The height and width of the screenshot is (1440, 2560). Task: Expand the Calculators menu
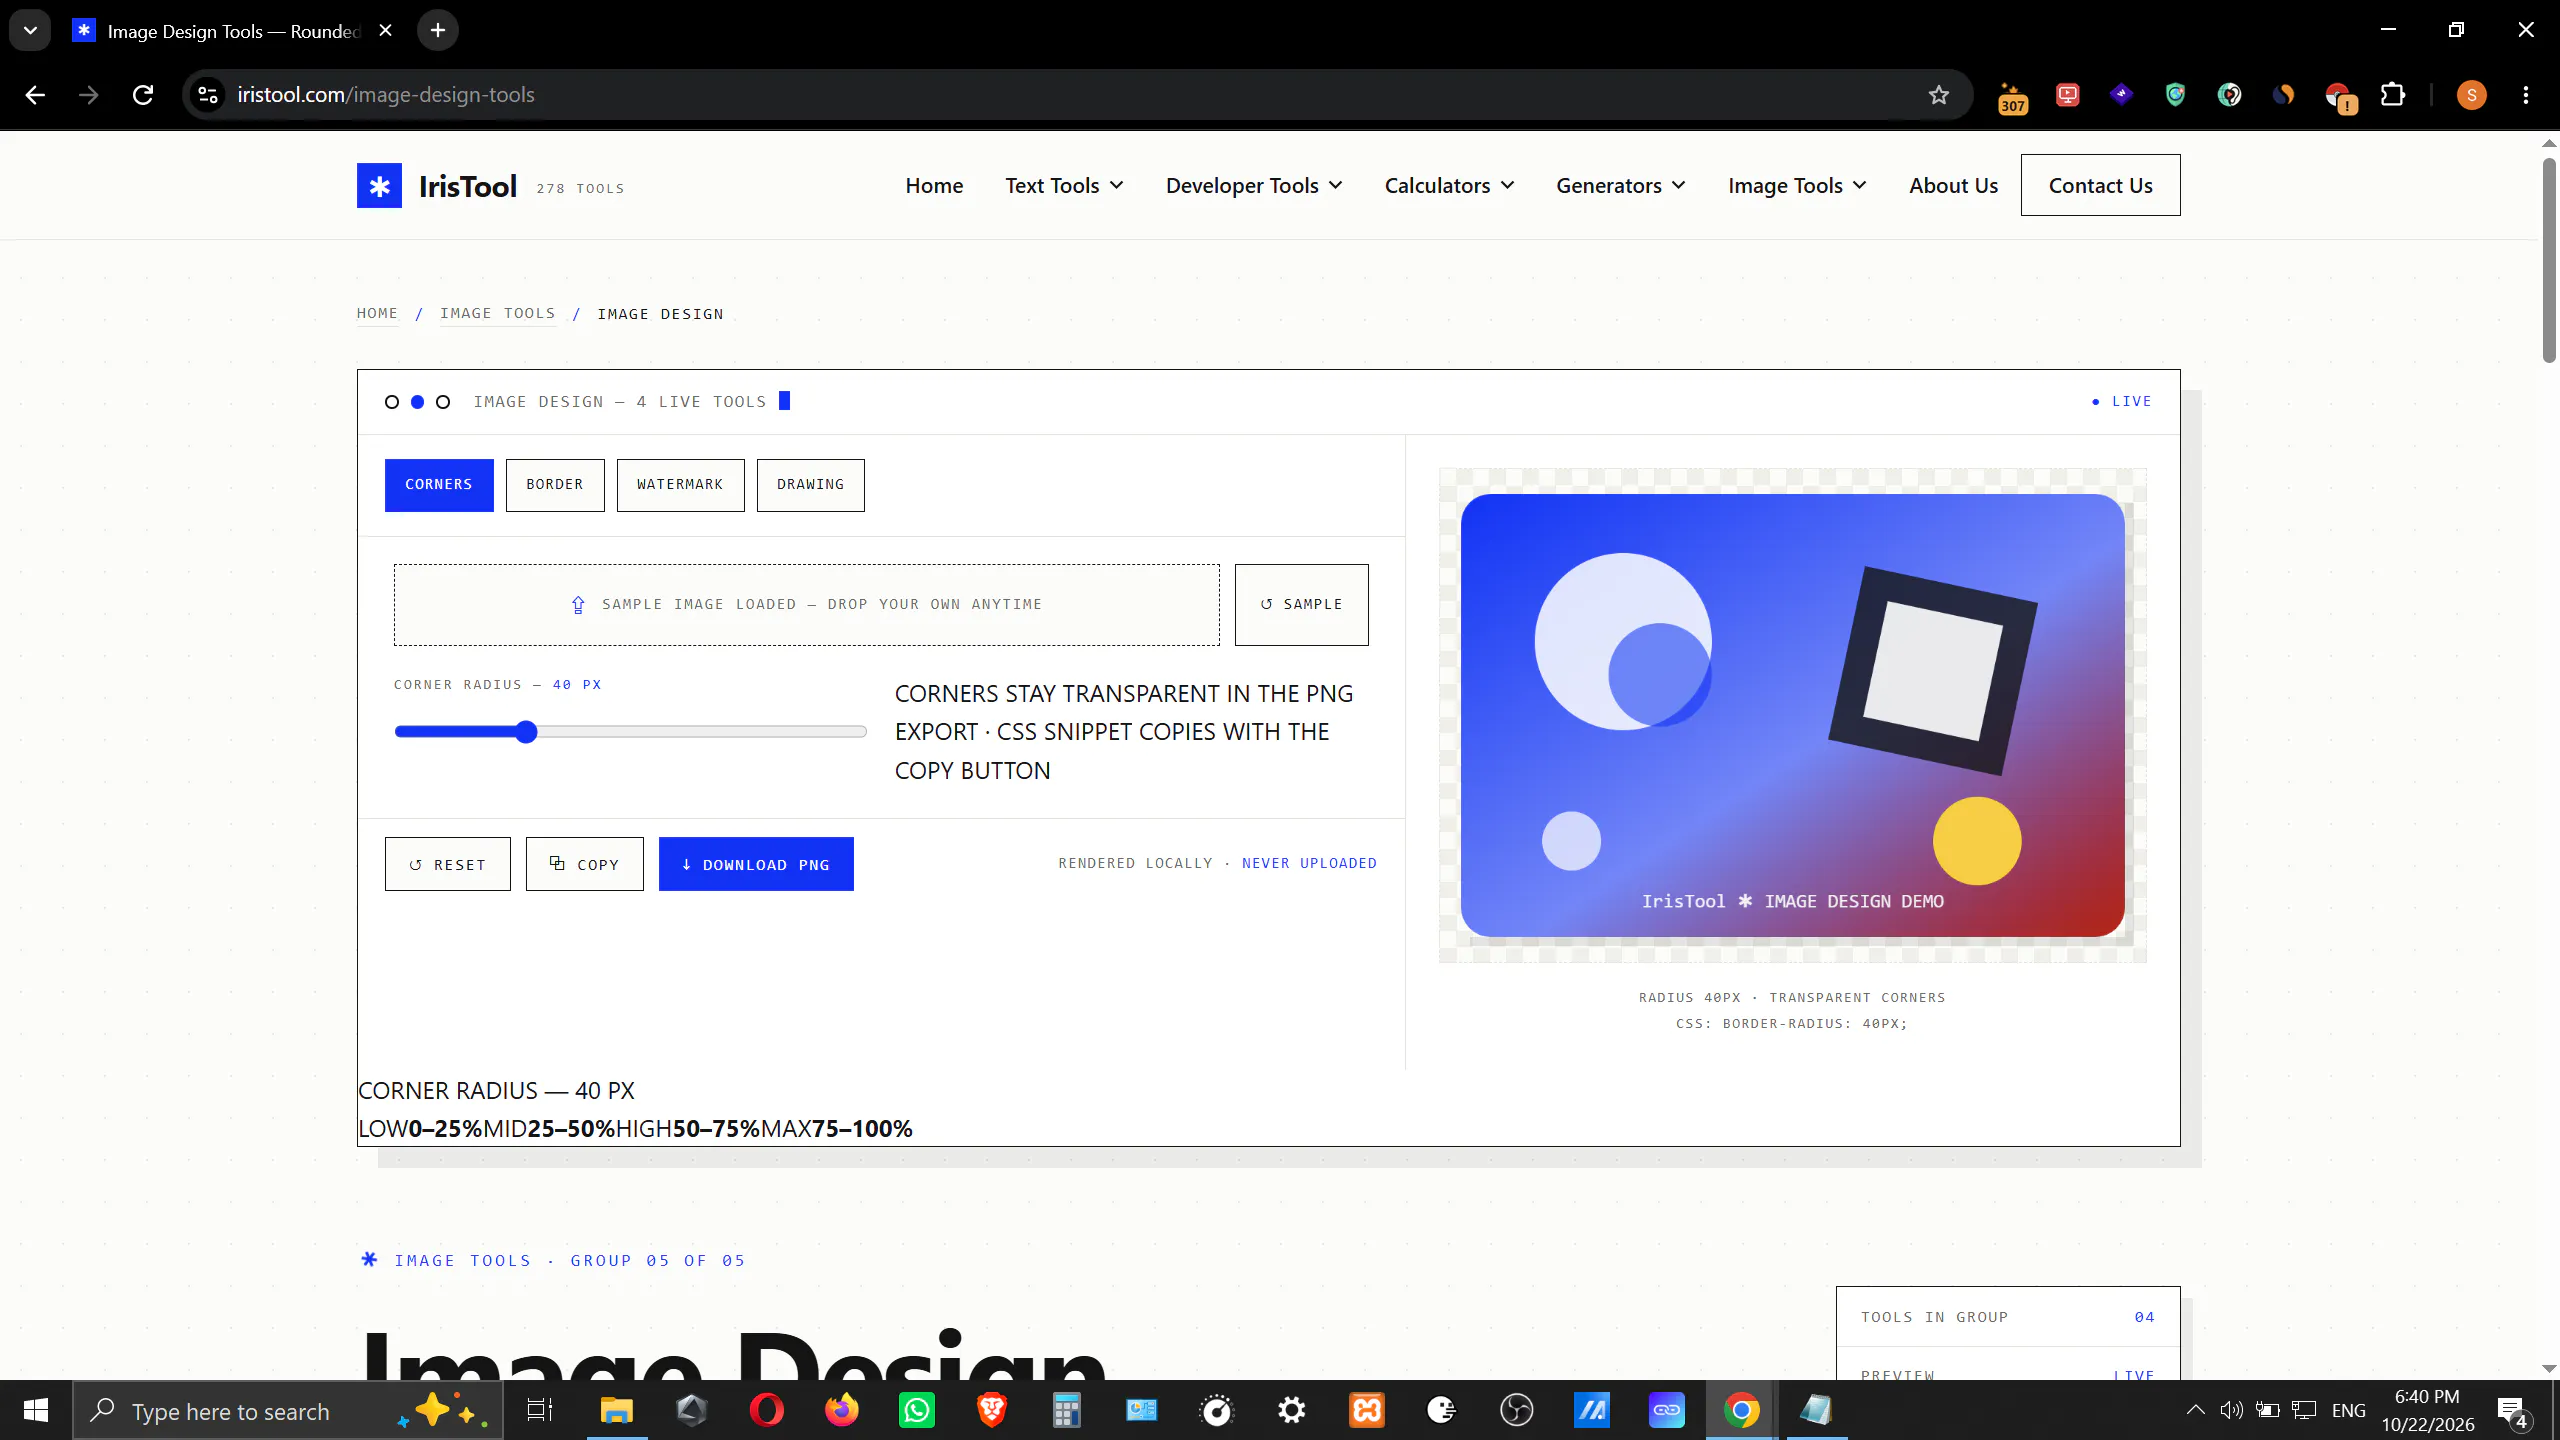pyautogui.click(x=1449, y=186)
